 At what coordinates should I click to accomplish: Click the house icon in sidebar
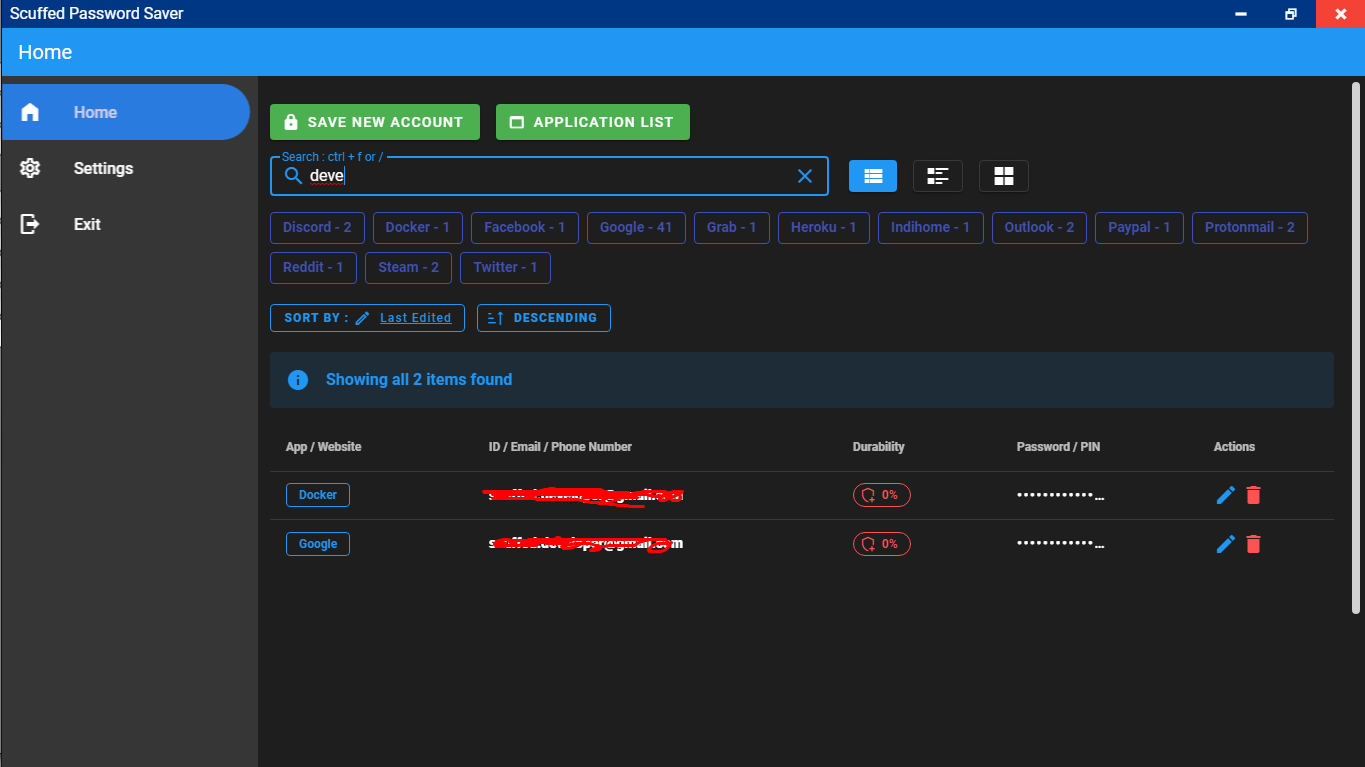coord(30,112)
